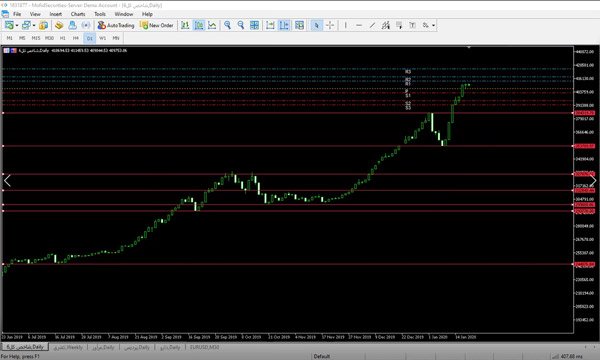Screen dimensions: 600x360
Task: Select the Cursor arrow tool
Action: tap(316, 25)
